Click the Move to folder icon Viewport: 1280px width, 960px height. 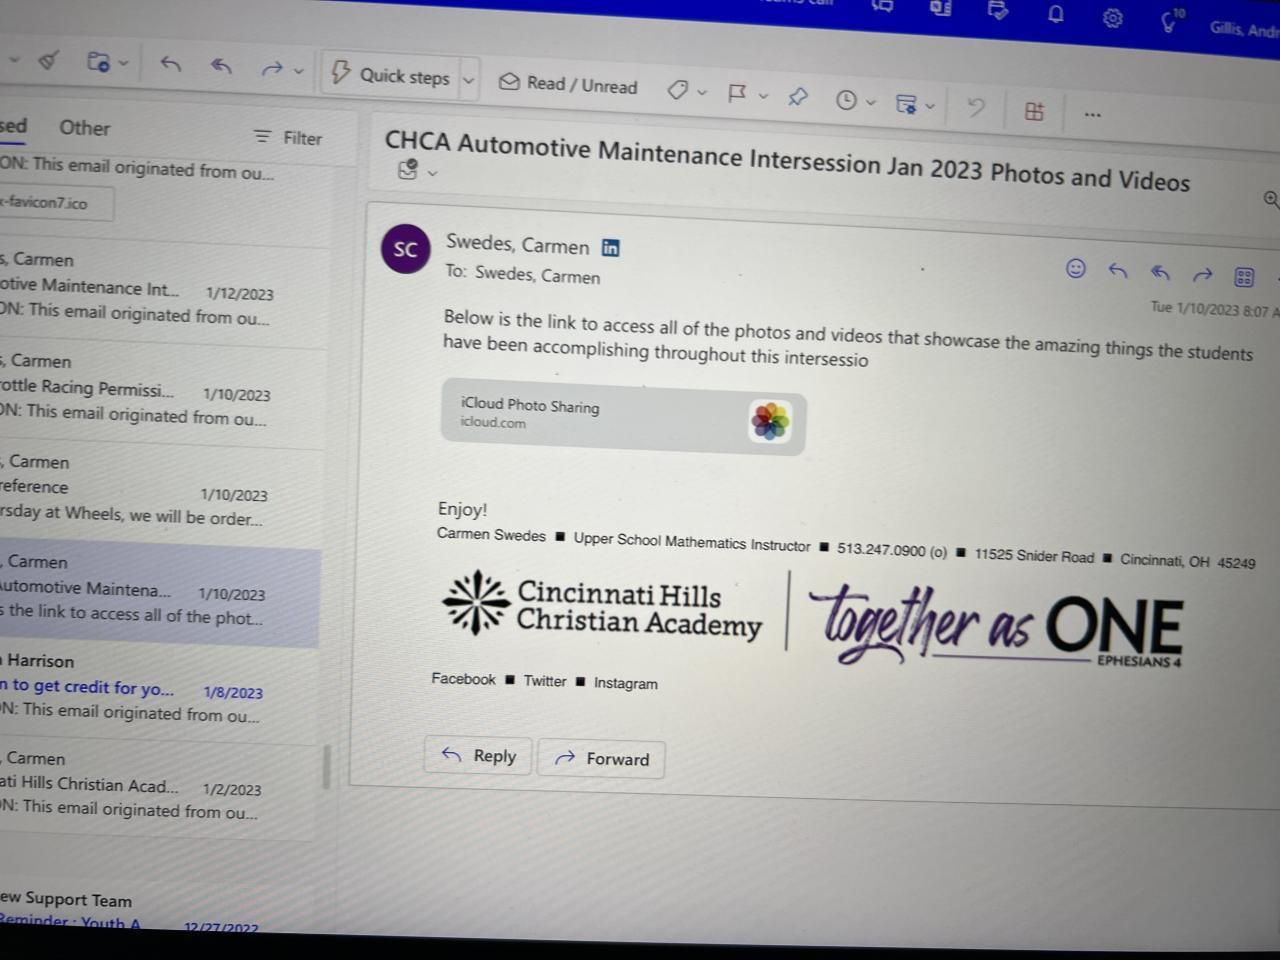click(98, 62)
